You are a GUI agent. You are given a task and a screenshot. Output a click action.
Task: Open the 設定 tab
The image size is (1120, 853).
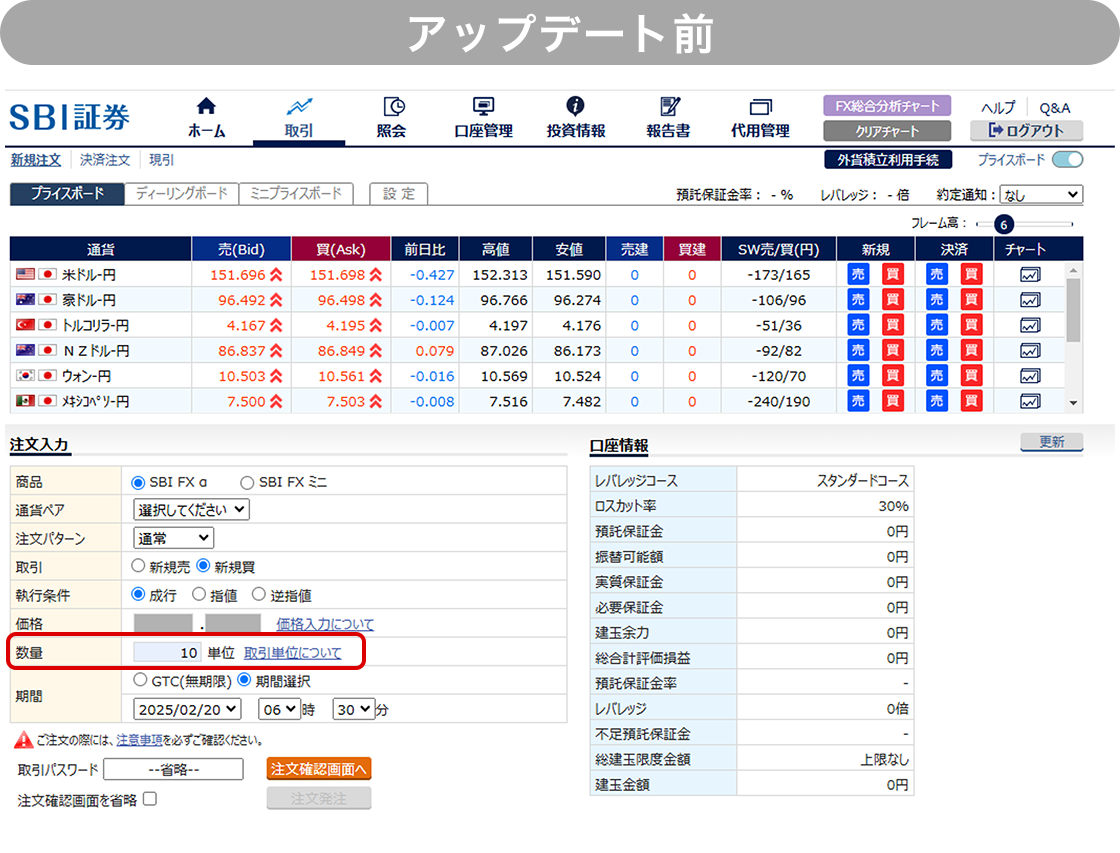[399, 194]
